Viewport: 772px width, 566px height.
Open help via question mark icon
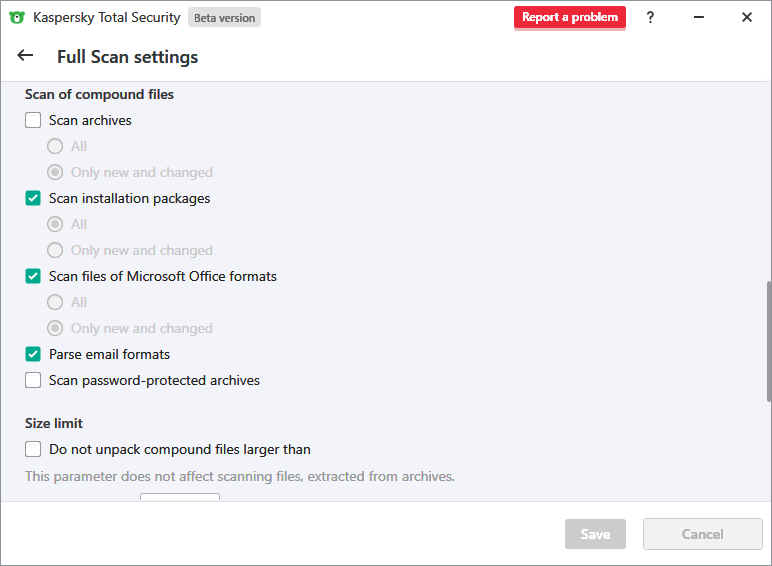click(x=650, y=17)
